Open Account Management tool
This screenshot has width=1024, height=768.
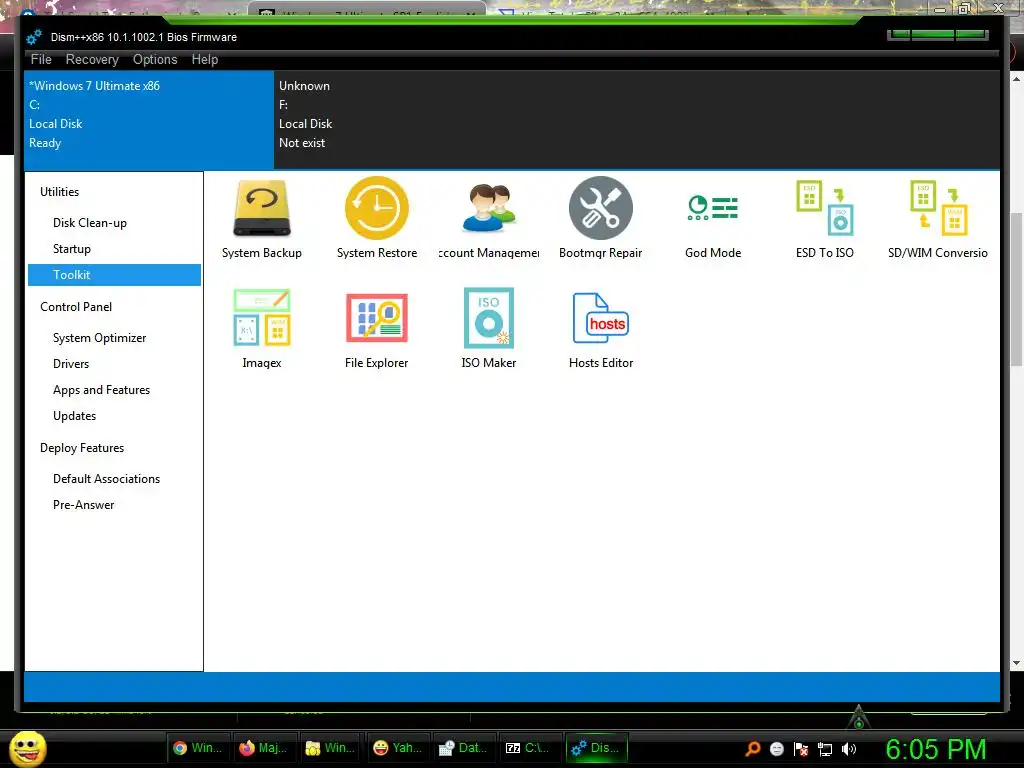tap(488, 218)
